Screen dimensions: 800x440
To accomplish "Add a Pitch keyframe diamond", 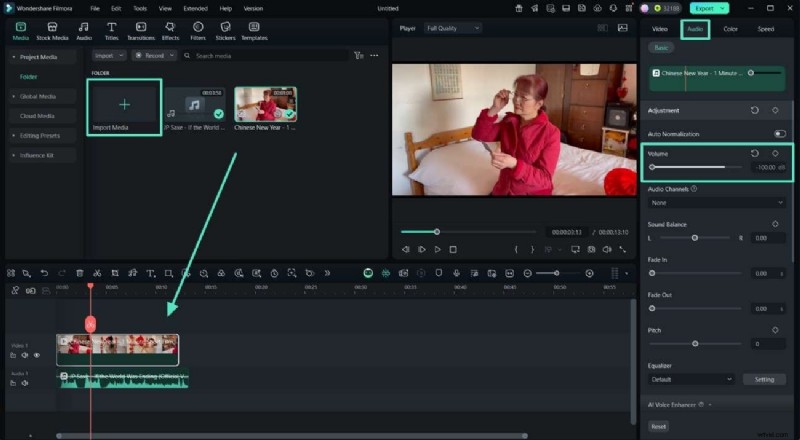I will point(775,330).
